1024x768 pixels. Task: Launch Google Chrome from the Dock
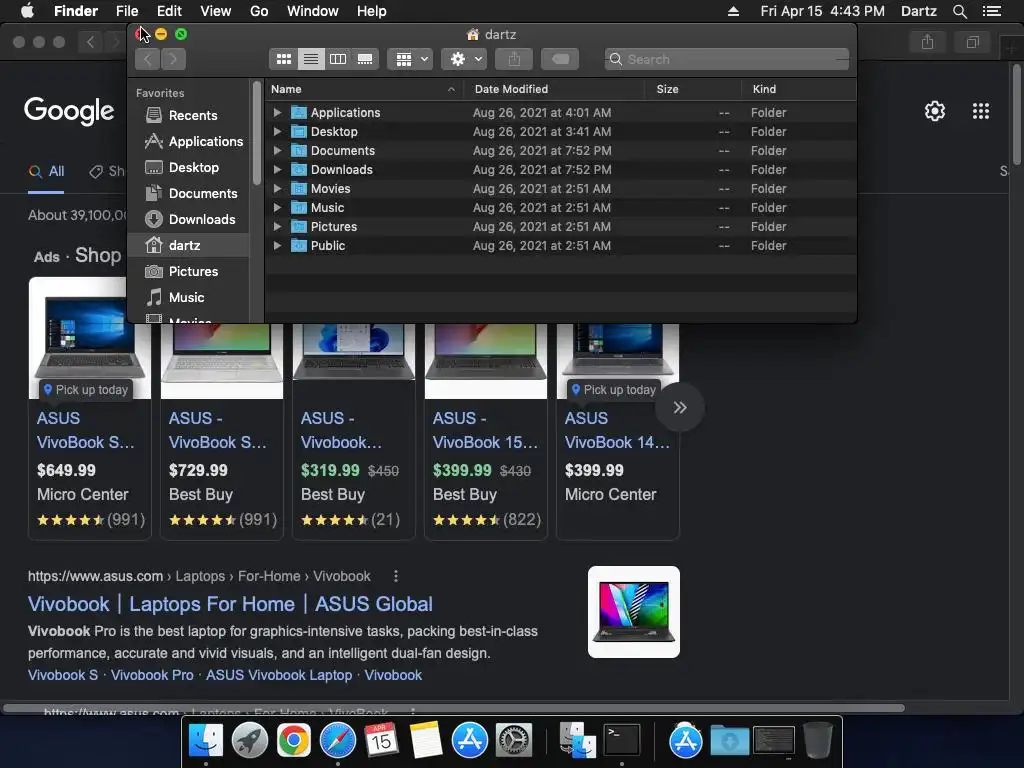pyautogui.click(x=293, y=741)
